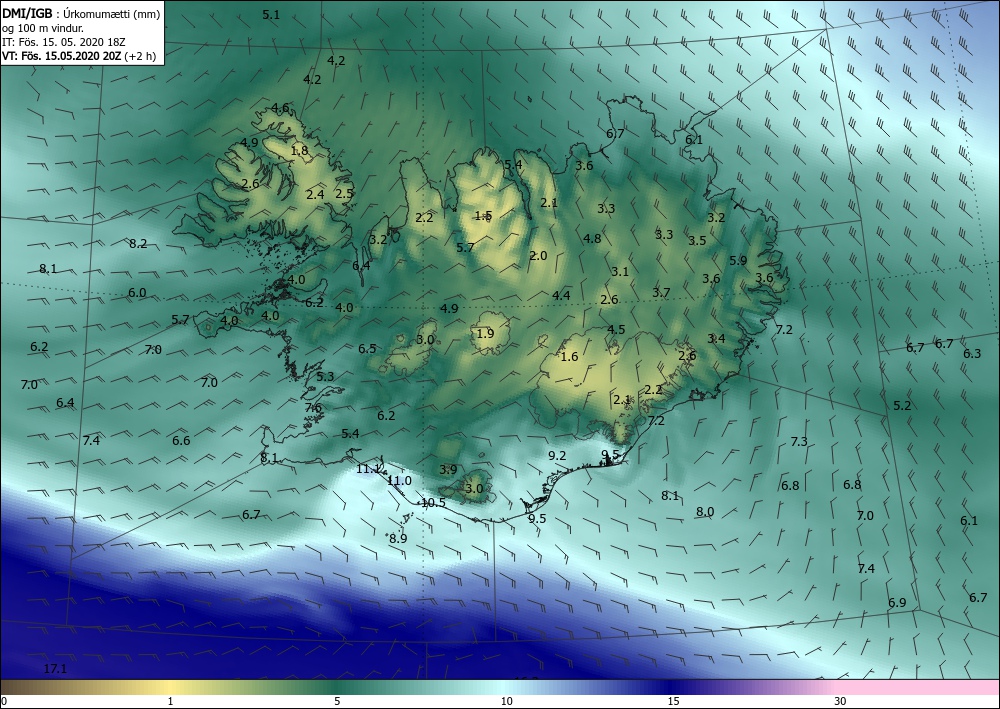This screenshot has height=709, width=1000.
Task: Click the 2.0 value on the map
Action: (538, 256)
